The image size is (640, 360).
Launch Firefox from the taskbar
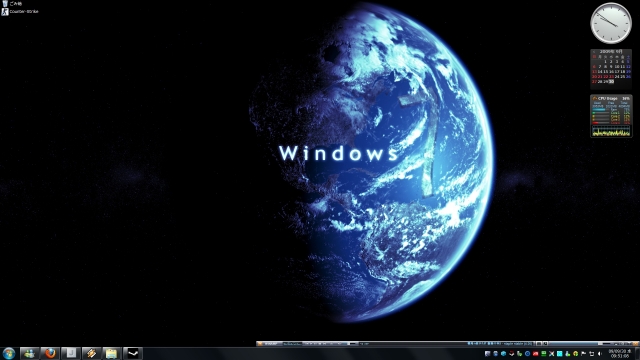[50, 353]
